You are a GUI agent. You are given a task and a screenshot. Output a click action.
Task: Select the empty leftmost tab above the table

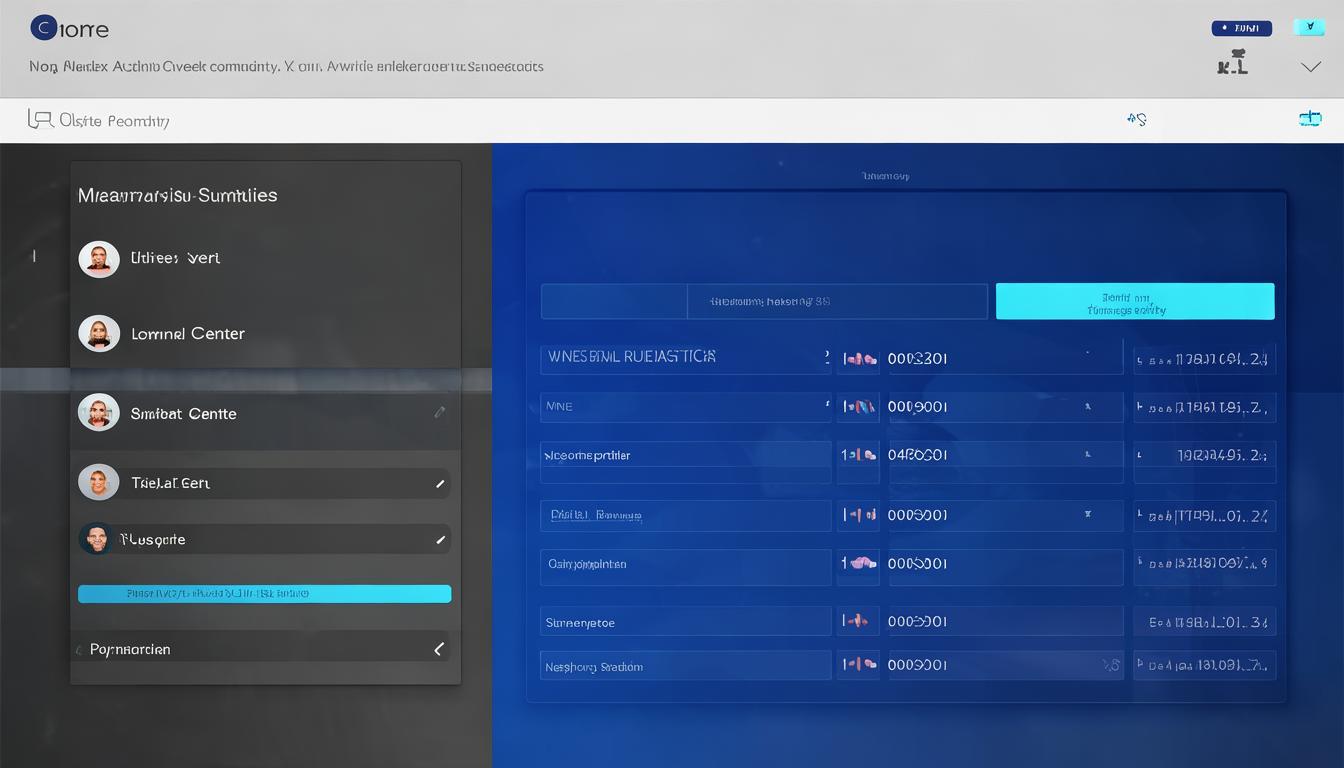click(x=614, y=301)
